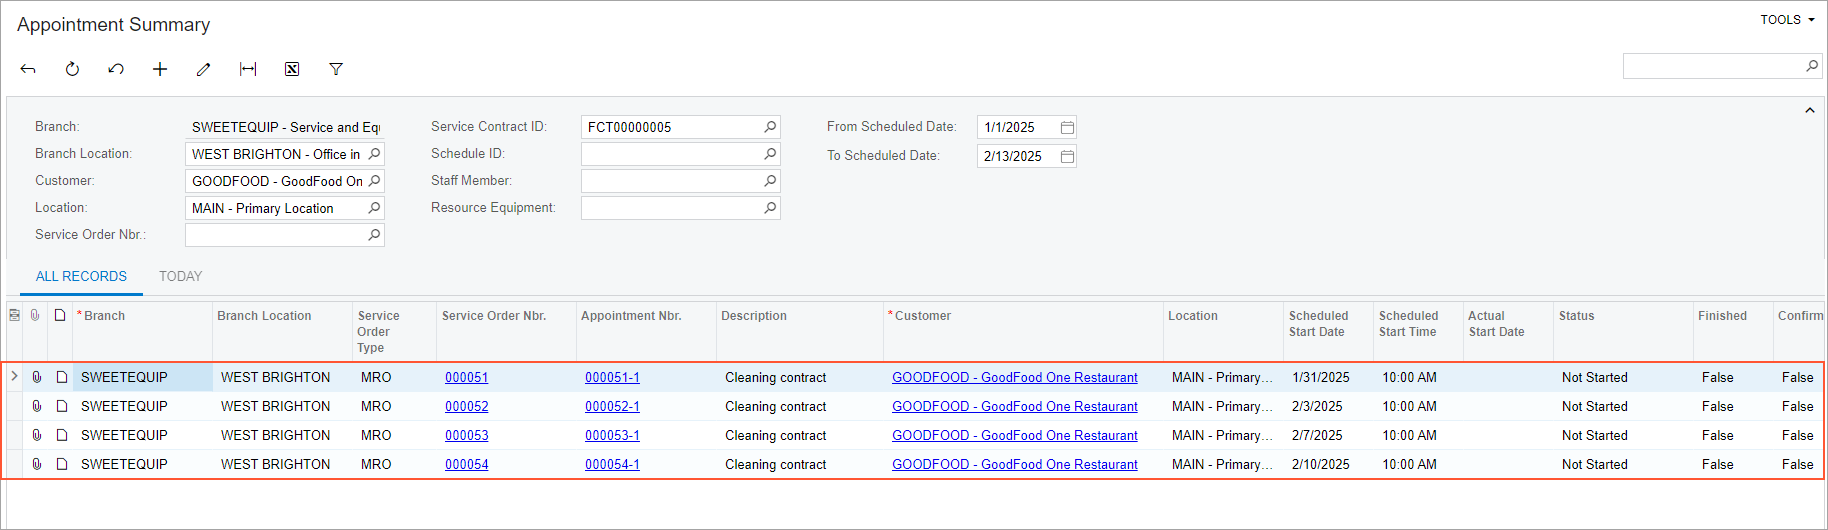Open the From Scheduled Date calendar picker
Viewport: 1828px width, 530px height.
[1067, 128]
